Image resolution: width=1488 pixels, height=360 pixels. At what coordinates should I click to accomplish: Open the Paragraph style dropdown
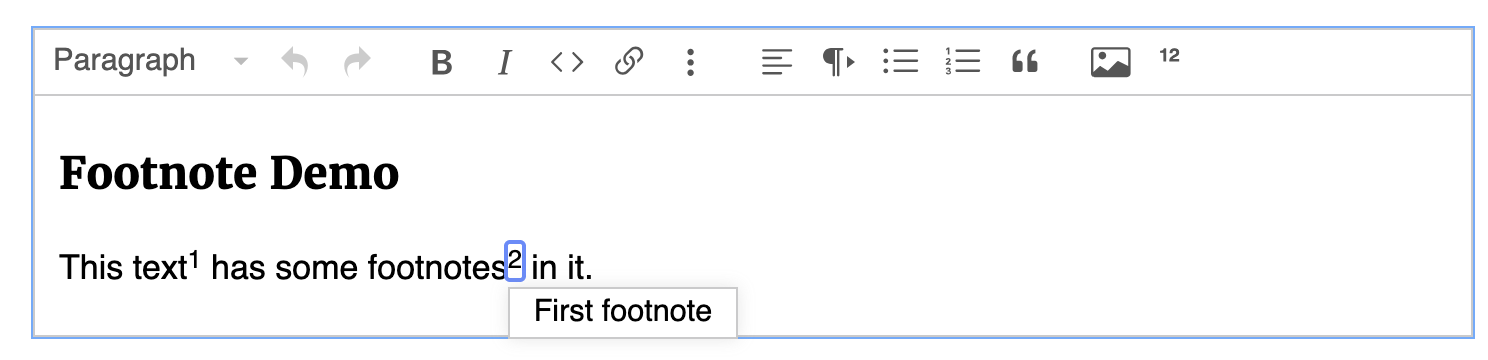(x=150, y=62)
